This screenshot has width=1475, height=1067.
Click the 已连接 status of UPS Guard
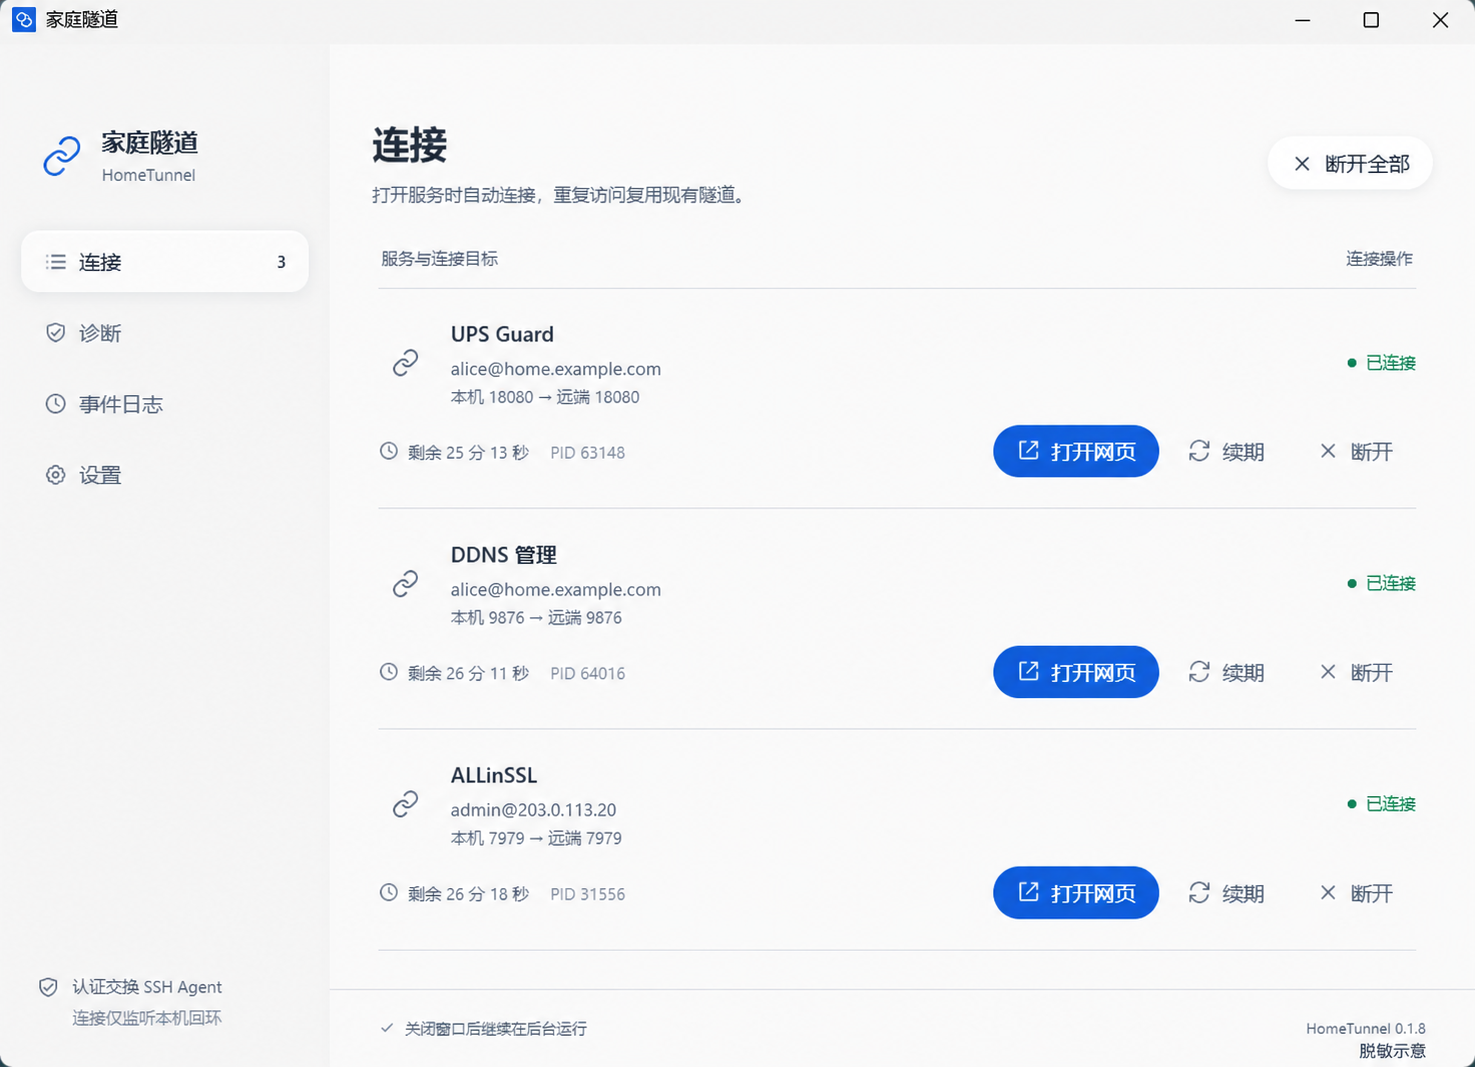(1381, 362)
